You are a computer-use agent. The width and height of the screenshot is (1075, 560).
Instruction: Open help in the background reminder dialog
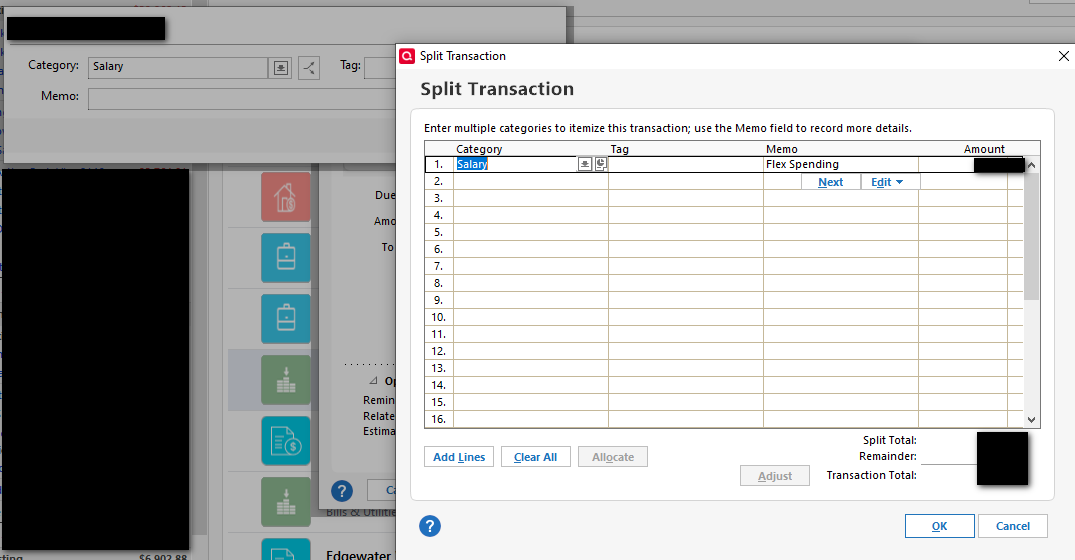click(x=341, y=491)
